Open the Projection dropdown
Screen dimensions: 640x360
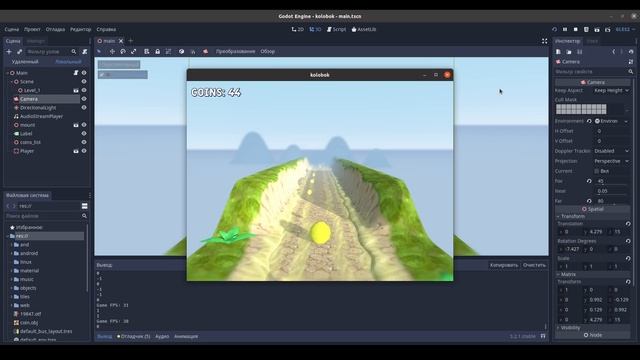[x=611, y=161]
